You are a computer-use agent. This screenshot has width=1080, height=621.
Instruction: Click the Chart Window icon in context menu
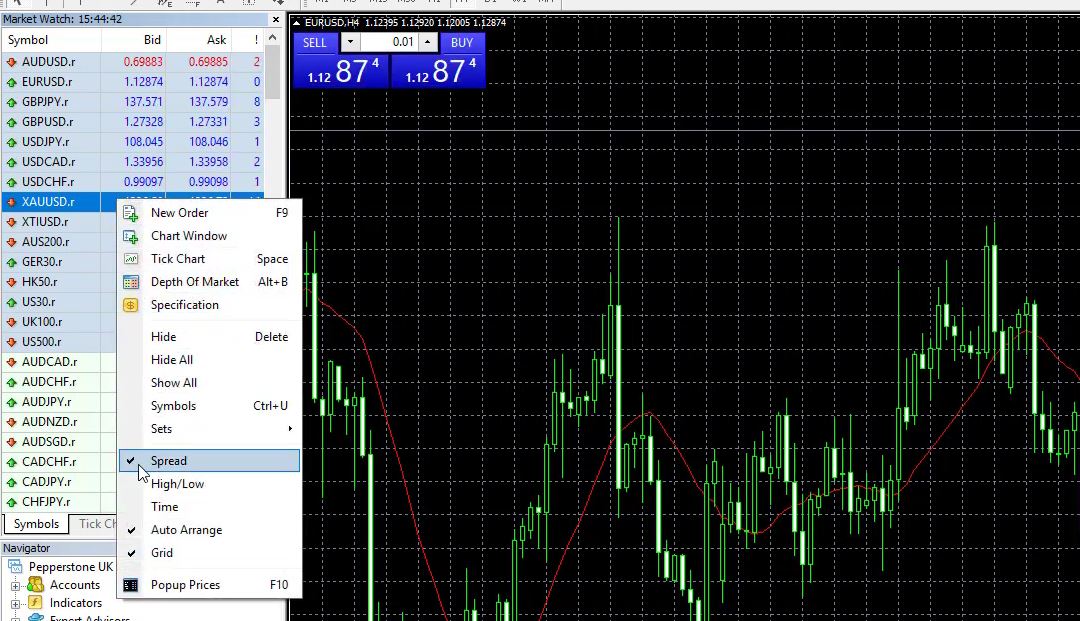pos(130,236)
